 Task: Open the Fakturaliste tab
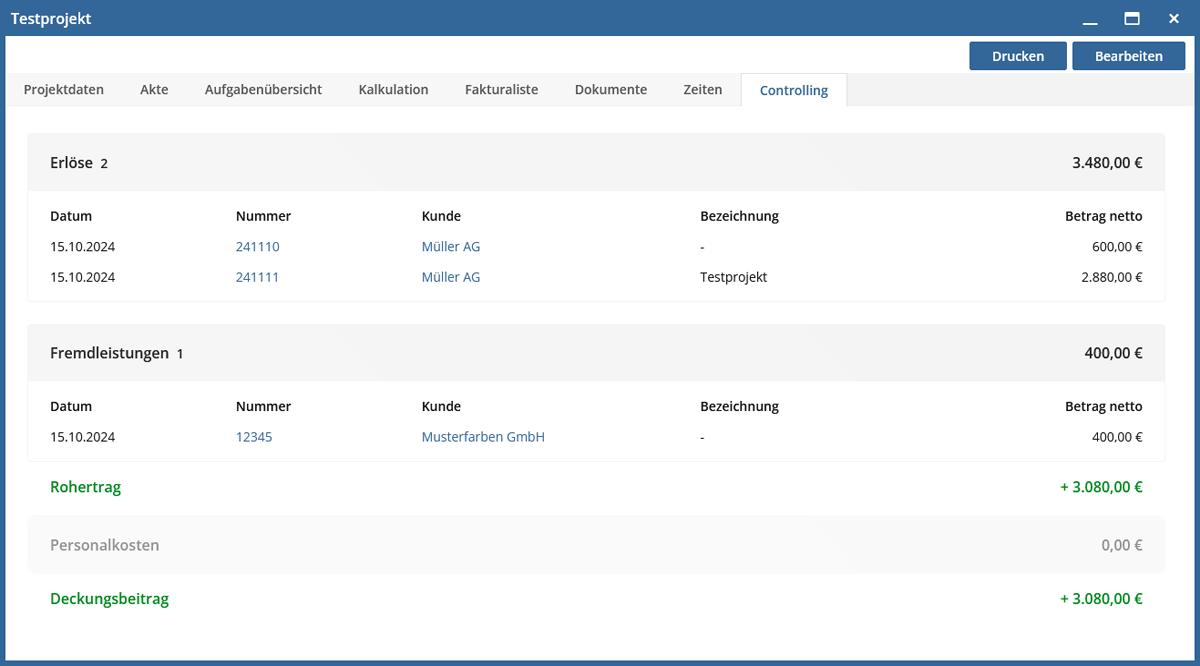[x=501, y=89]
